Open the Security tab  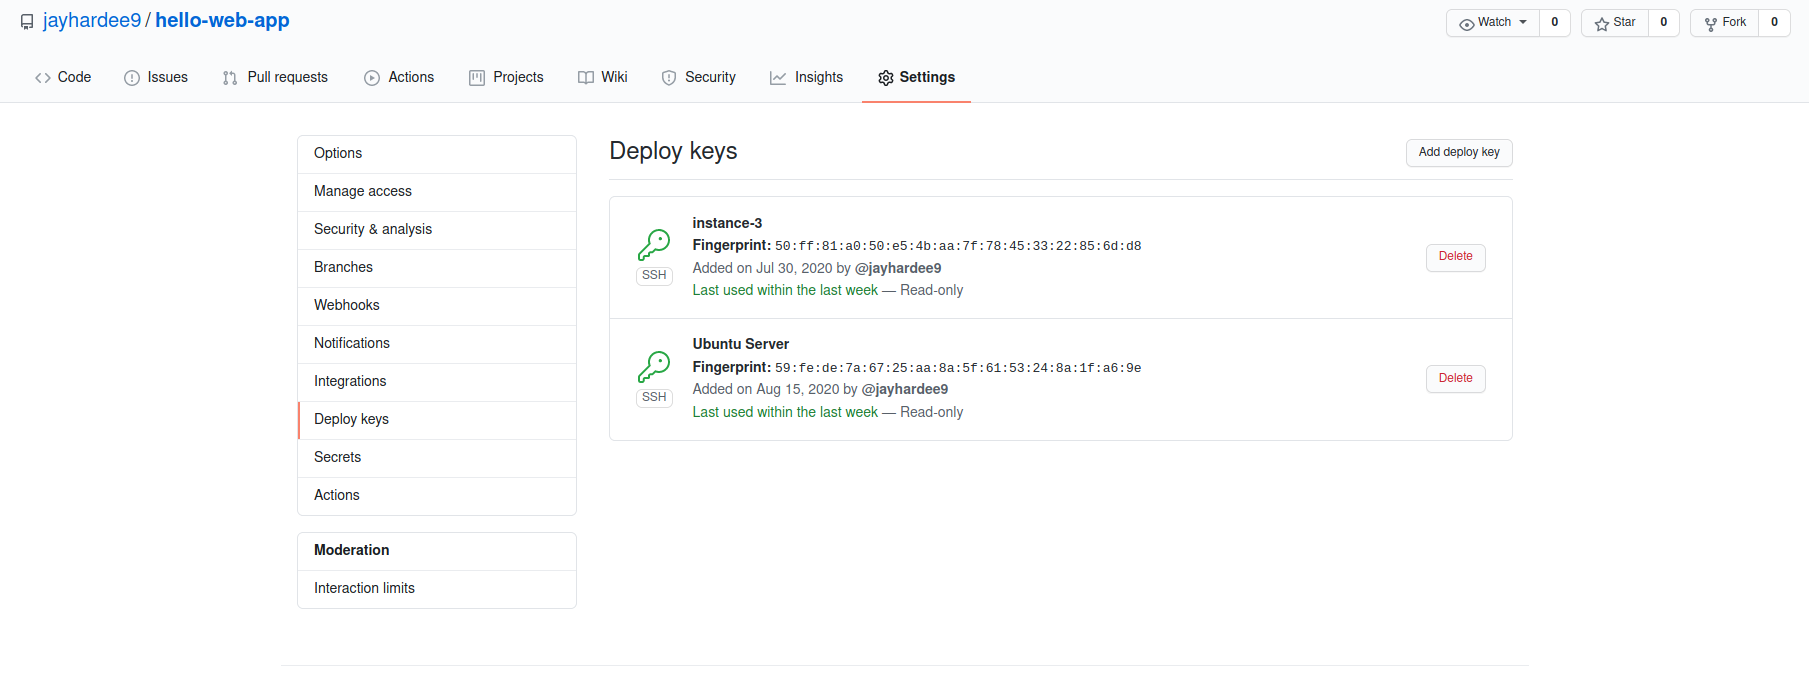click(699, 78)
